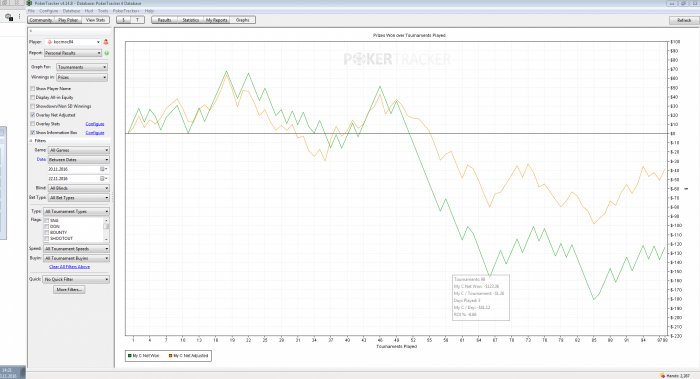
Task: Click the chat icon left of the toolbar
Action: tap(9, 17)
